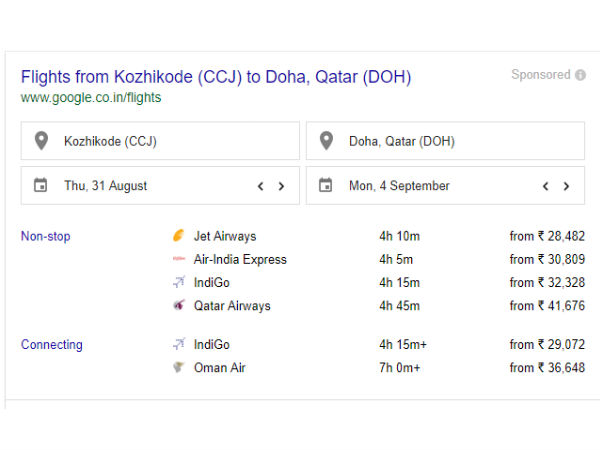Open the departure date calendar icon
The width and height of the screenshot is (600, 450).
41,185
